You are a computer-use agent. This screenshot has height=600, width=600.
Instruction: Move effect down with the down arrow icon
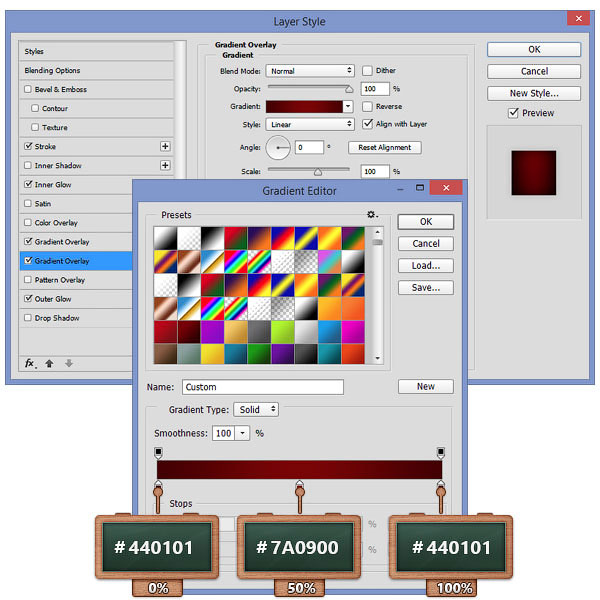[x=69, y=363]
